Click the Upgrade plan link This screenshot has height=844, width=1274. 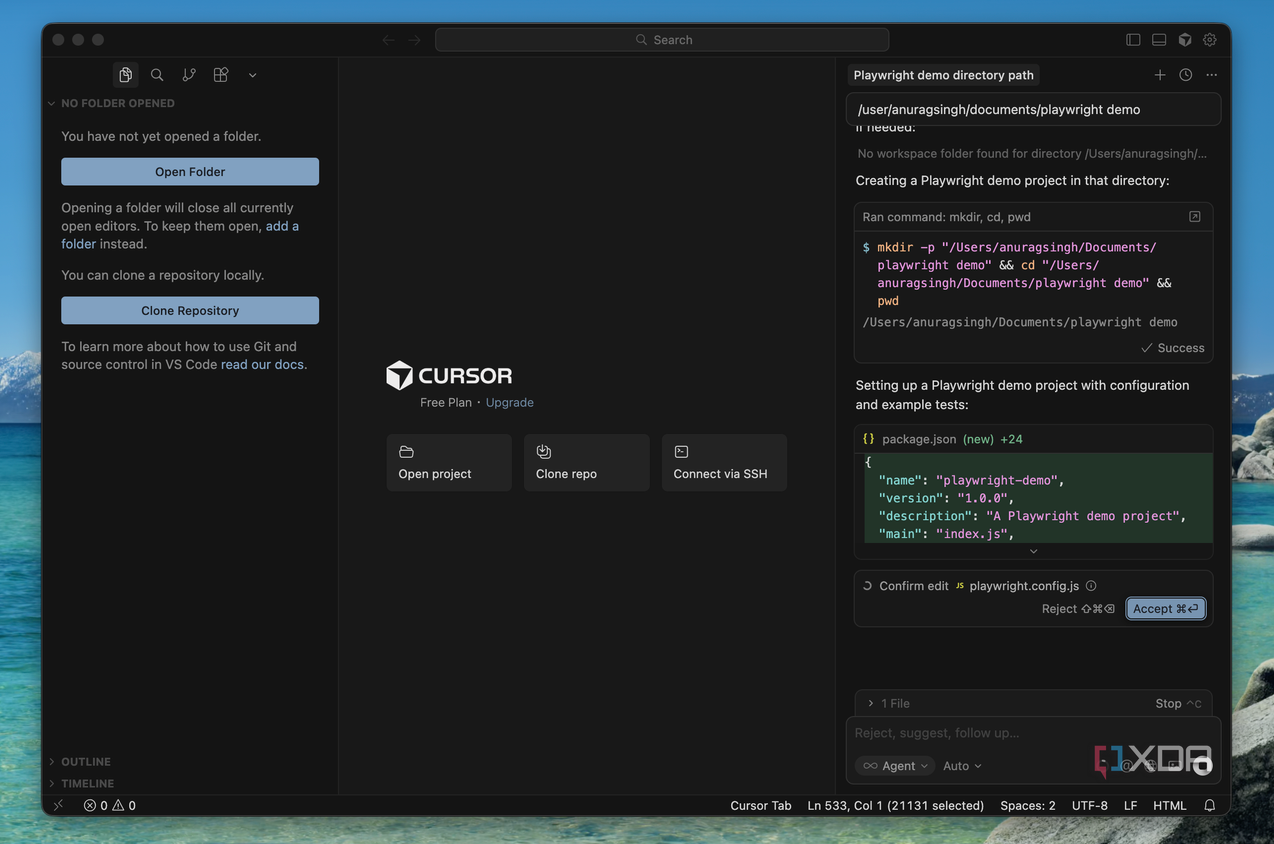[510, 402]
